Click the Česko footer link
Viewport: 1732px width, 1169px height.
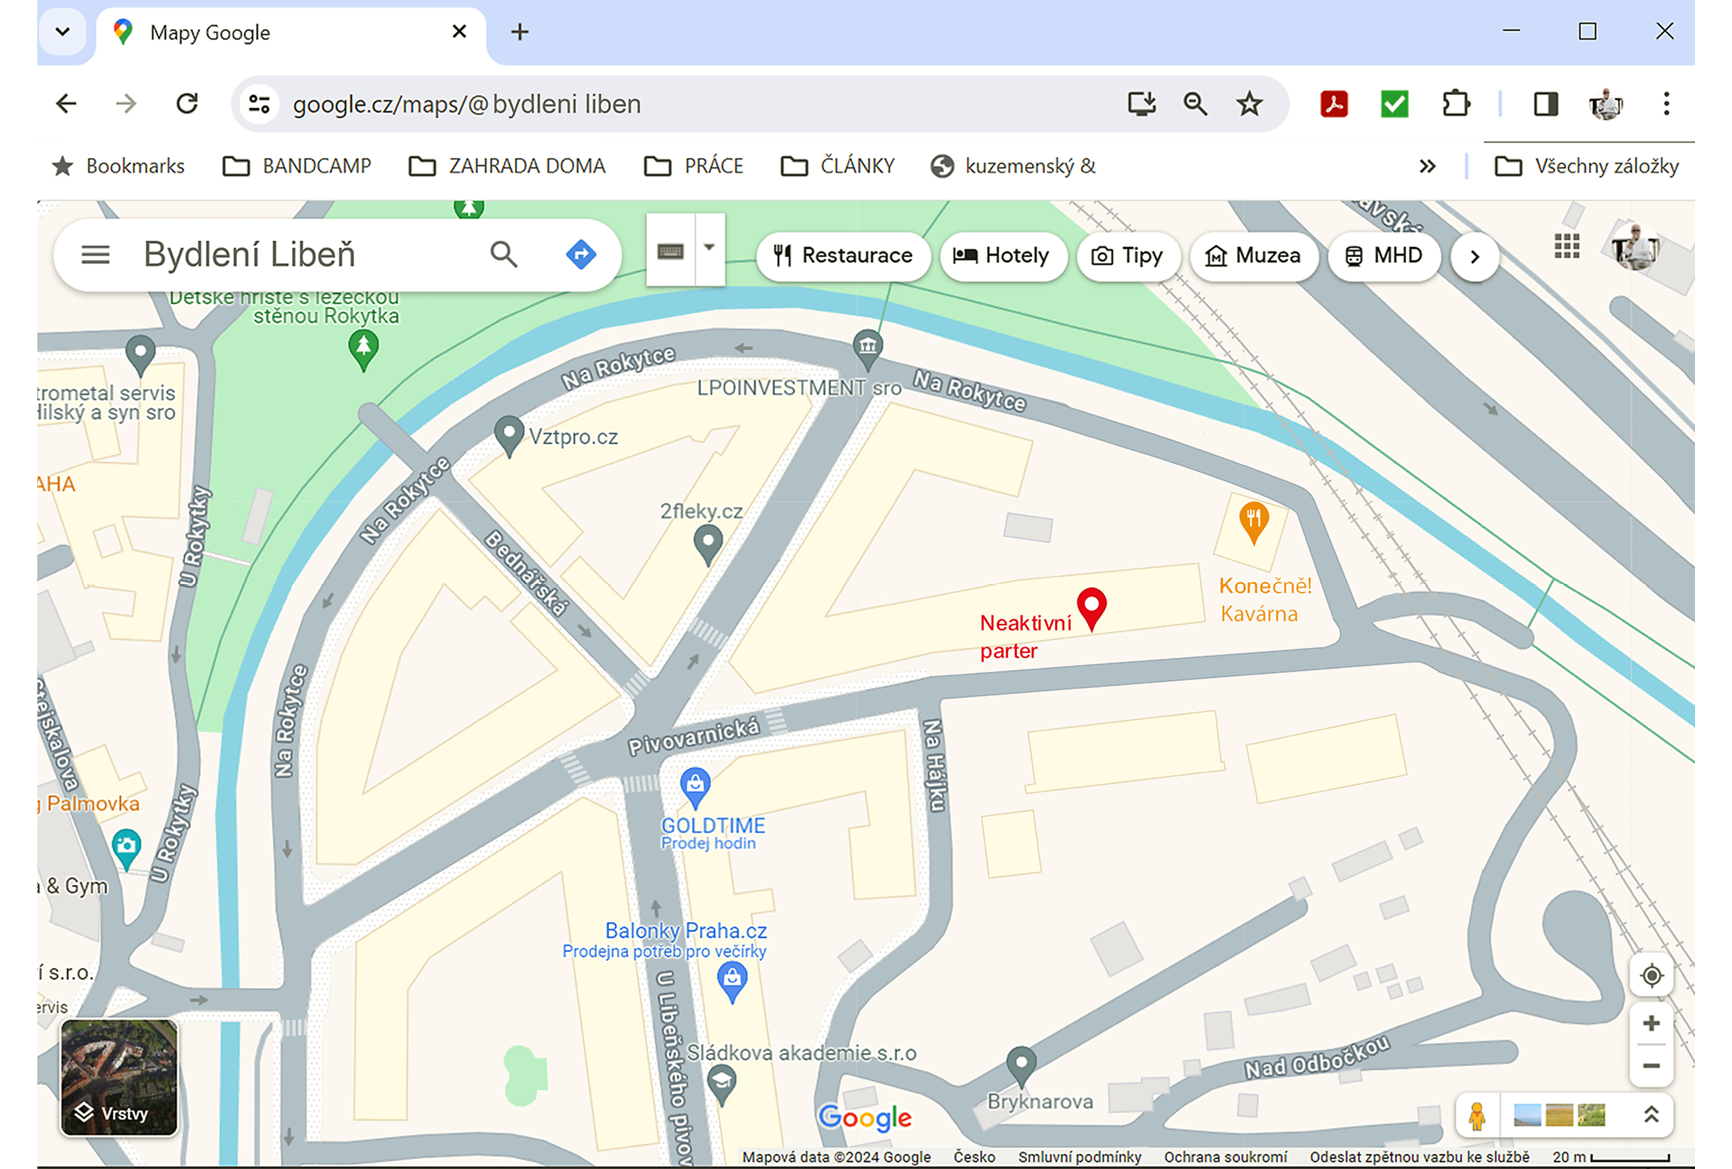974,1157
